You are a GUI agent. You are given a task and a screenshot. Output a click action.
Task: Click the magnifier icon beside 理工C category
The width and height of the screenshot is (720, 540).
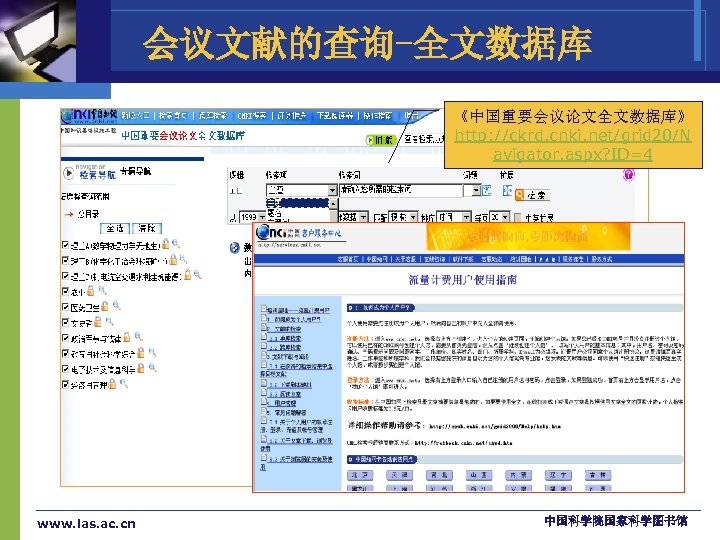pyautogui.click(x=198, y=275)
